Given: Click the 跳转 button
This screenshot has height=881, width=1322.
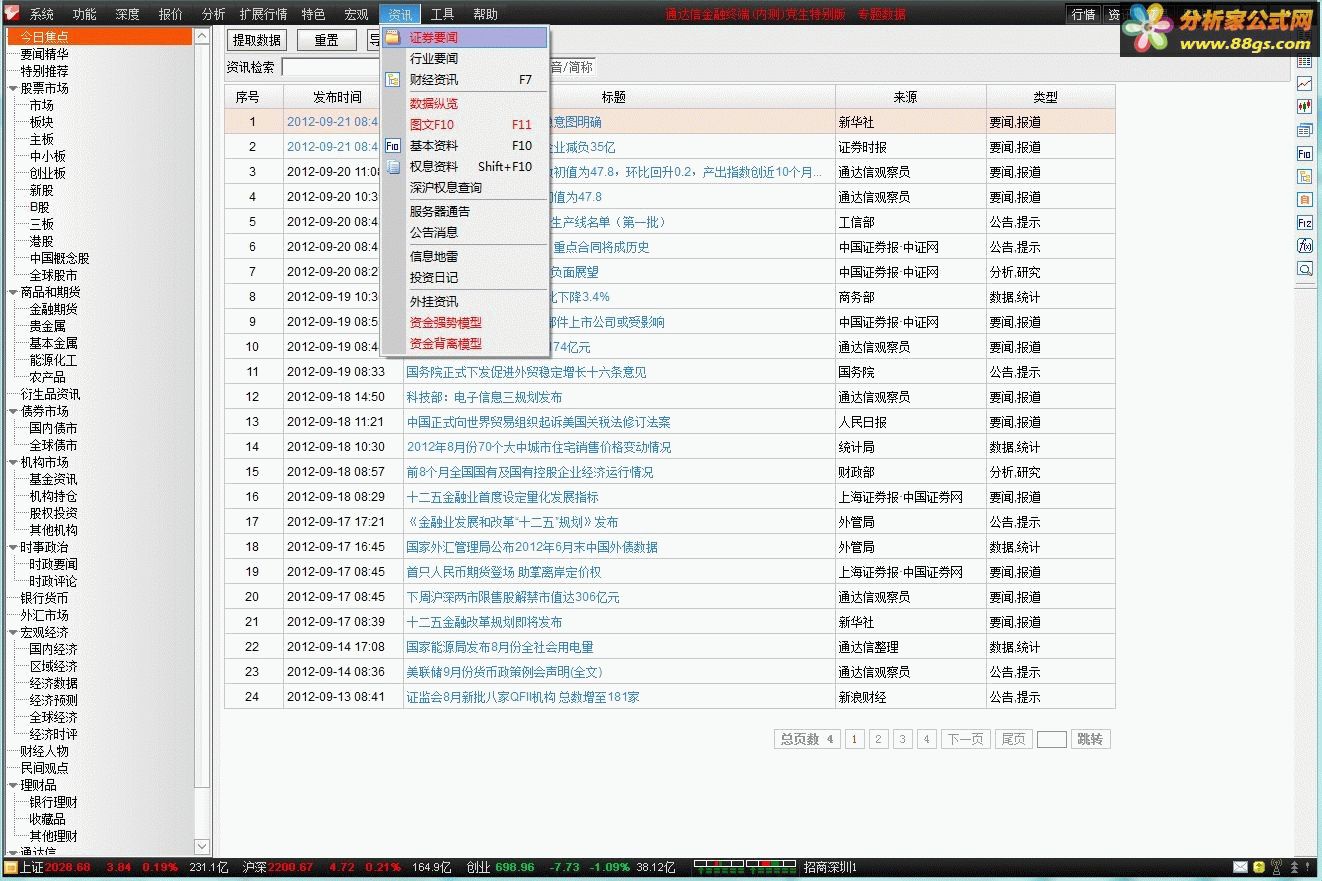Looking at the screenshot, I should click(x=1090, y=739).
